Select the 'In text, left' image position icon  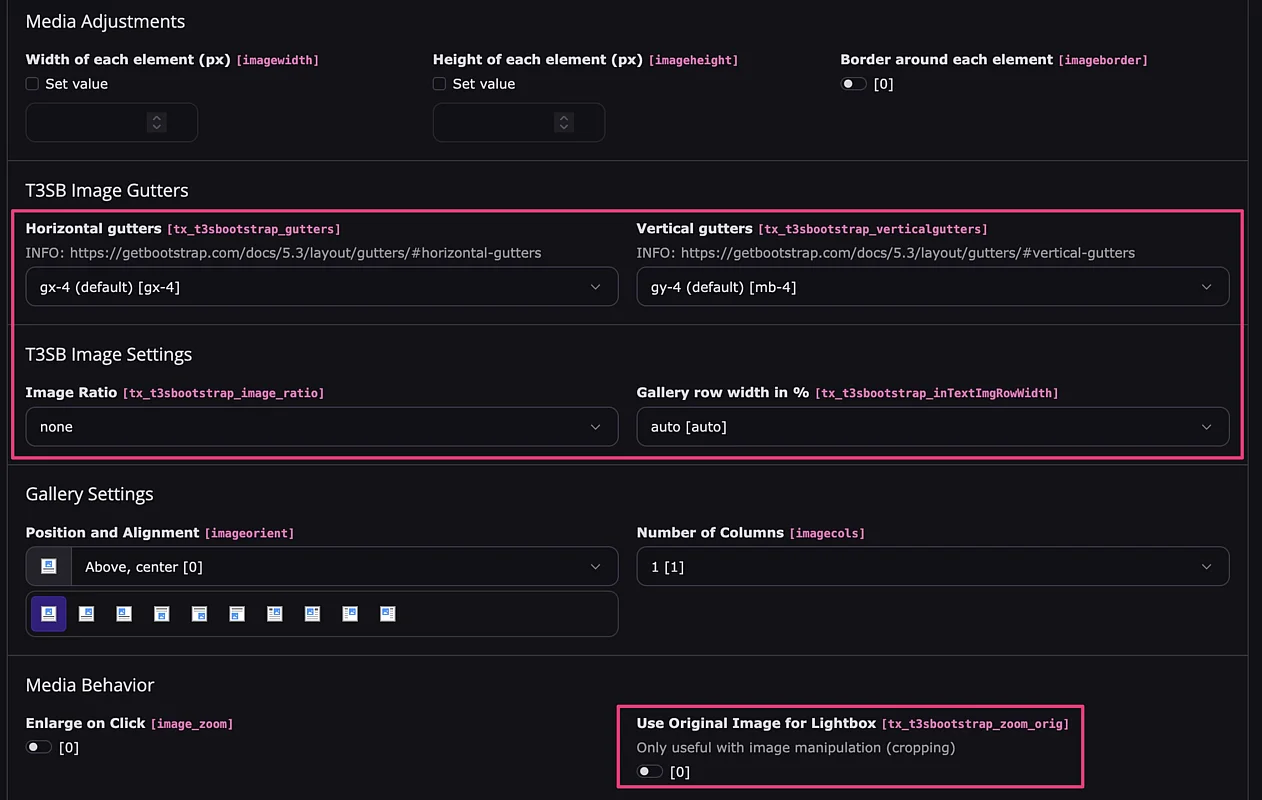coord(312,614)
